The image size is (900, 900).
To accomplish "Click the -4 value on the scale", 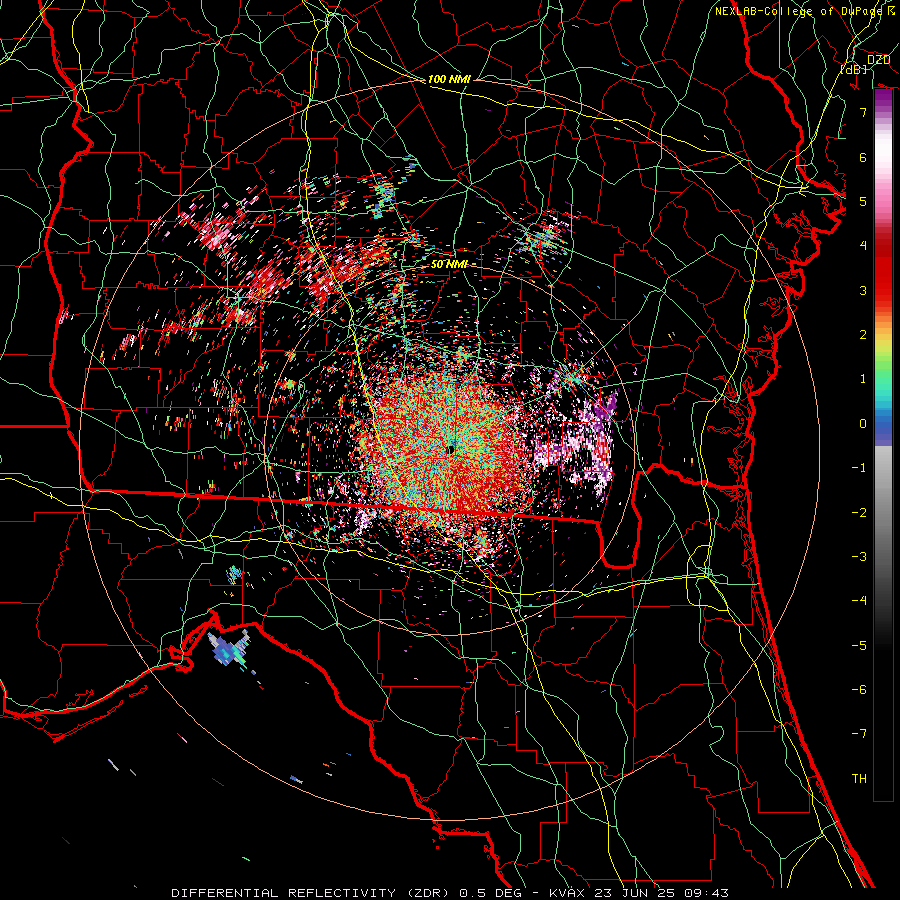I will [x=859, y=601].
